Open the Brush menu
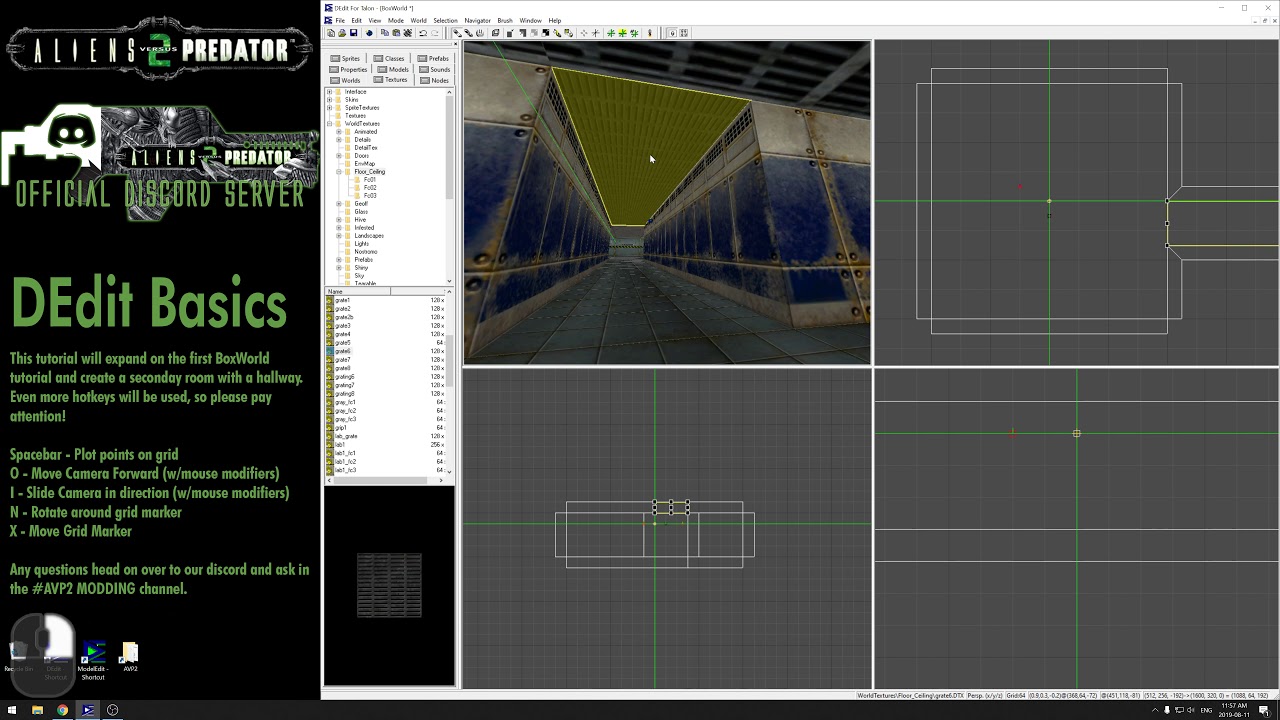The height and width of the screenshot is (720, 1280). click(x=505, y=20)
